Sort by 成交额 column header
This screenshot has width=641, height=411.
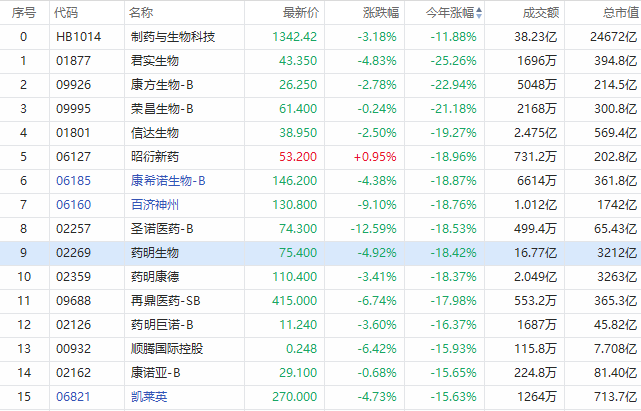pyautogui.click(x=541, y=13)
